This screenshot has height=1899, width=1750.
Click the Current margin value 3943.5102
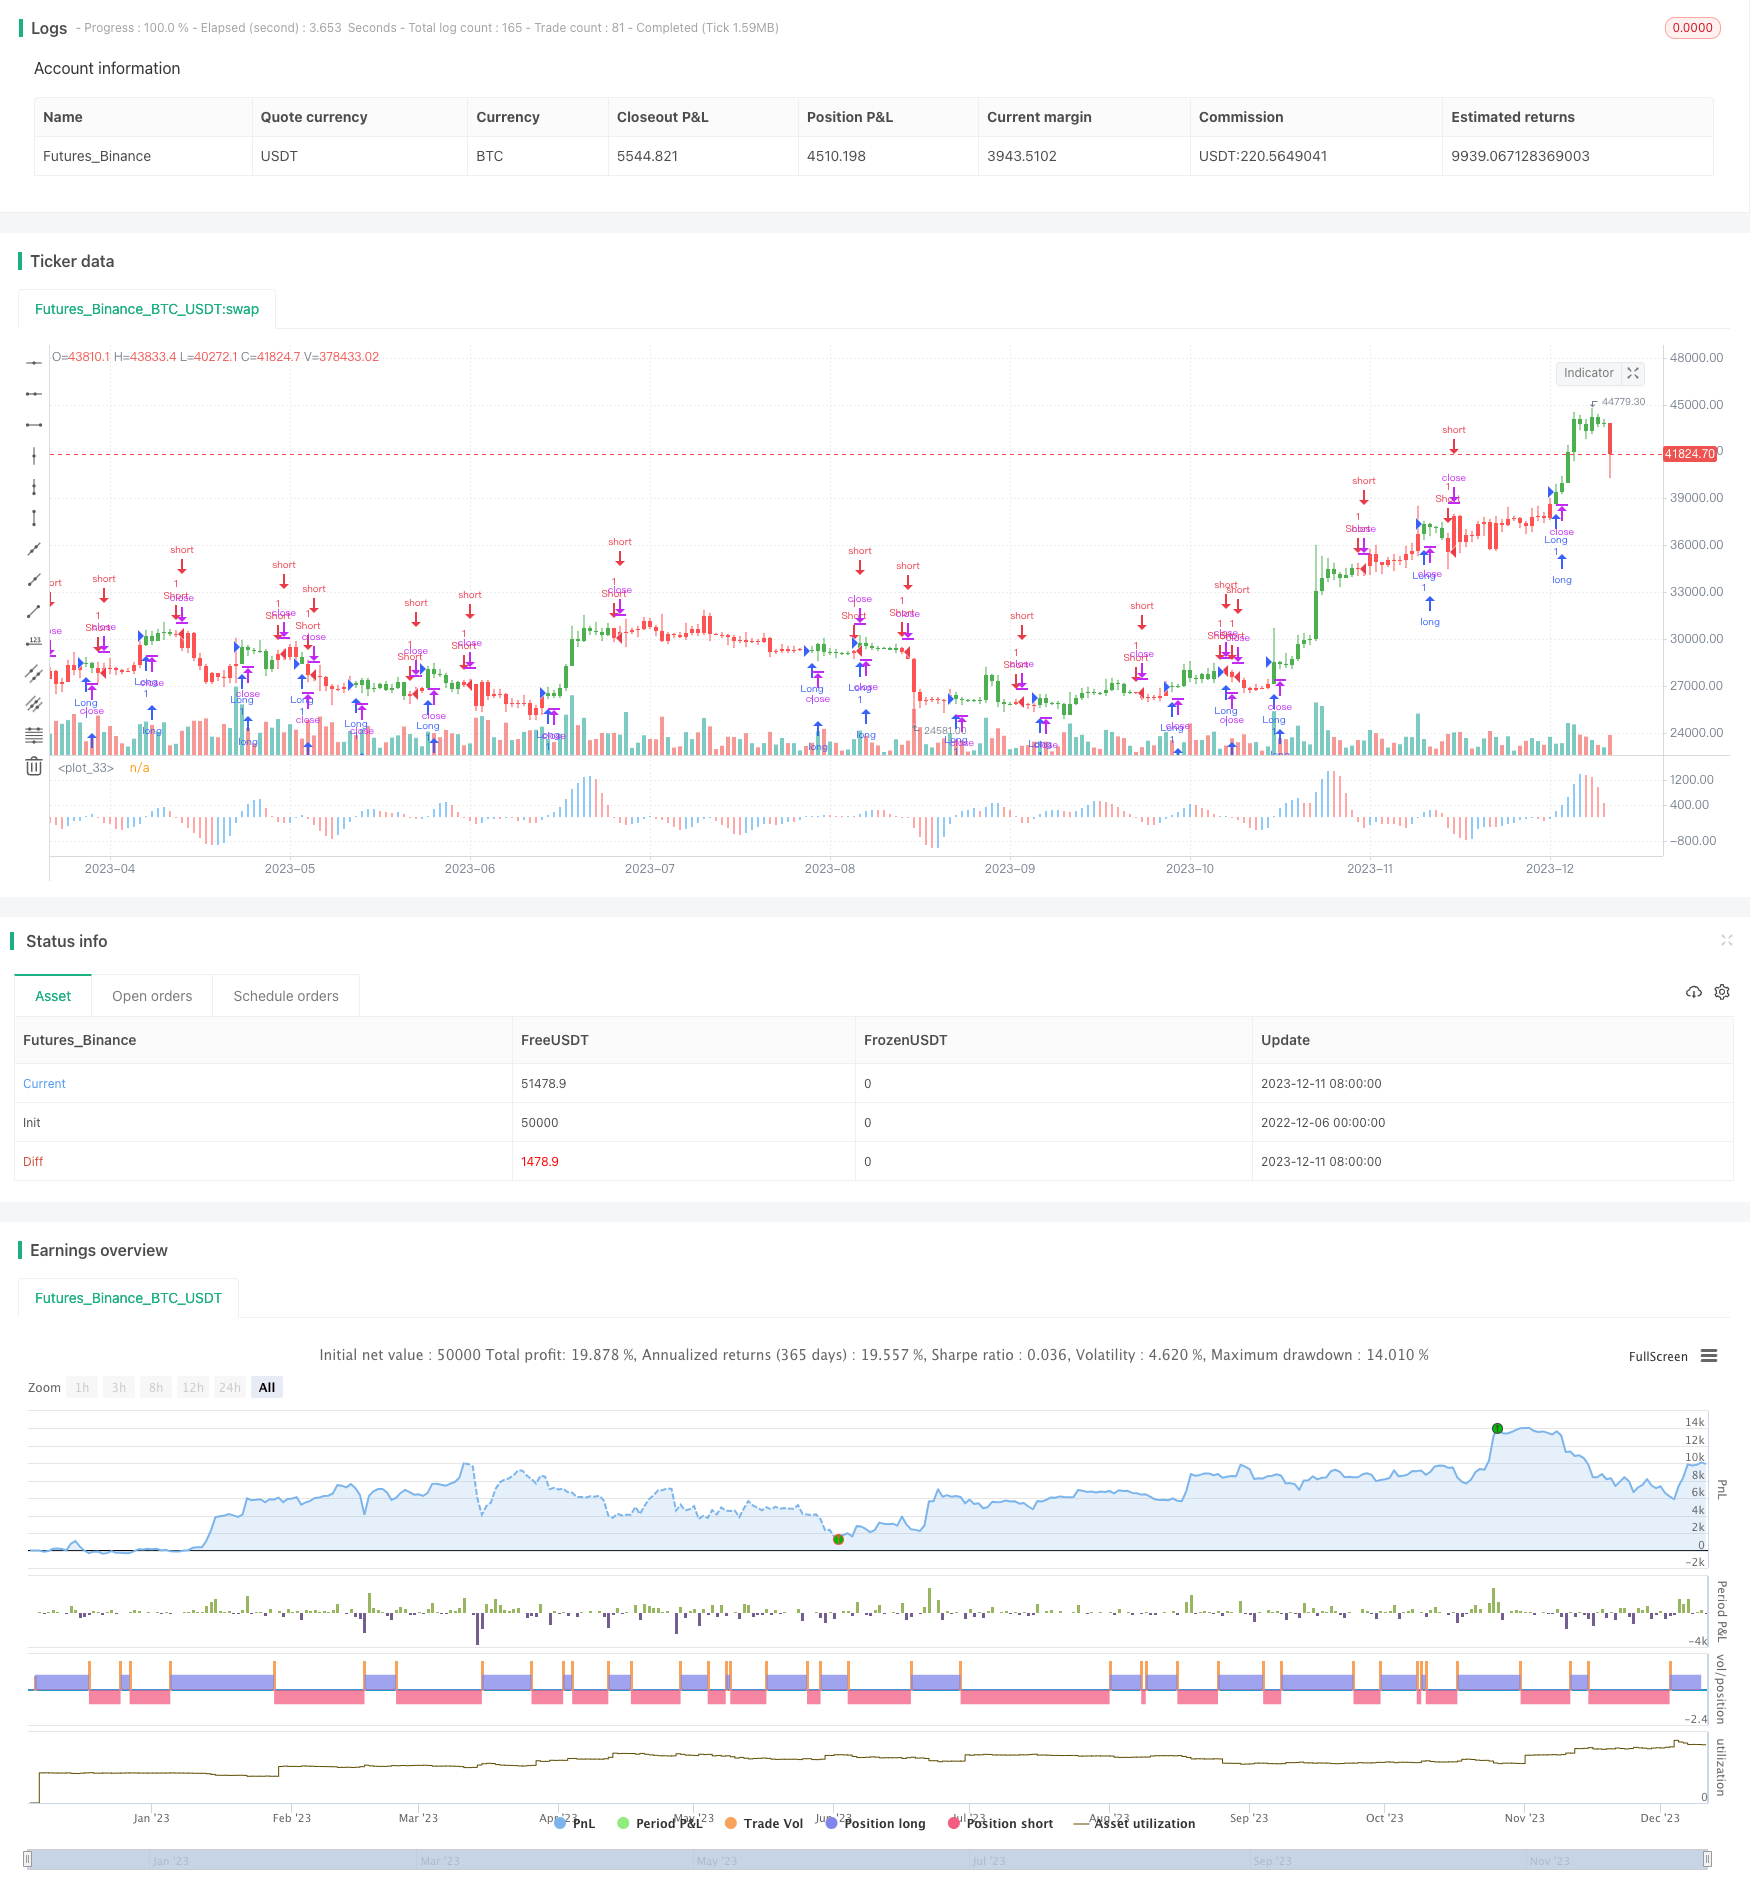[x=1022, y=156]
